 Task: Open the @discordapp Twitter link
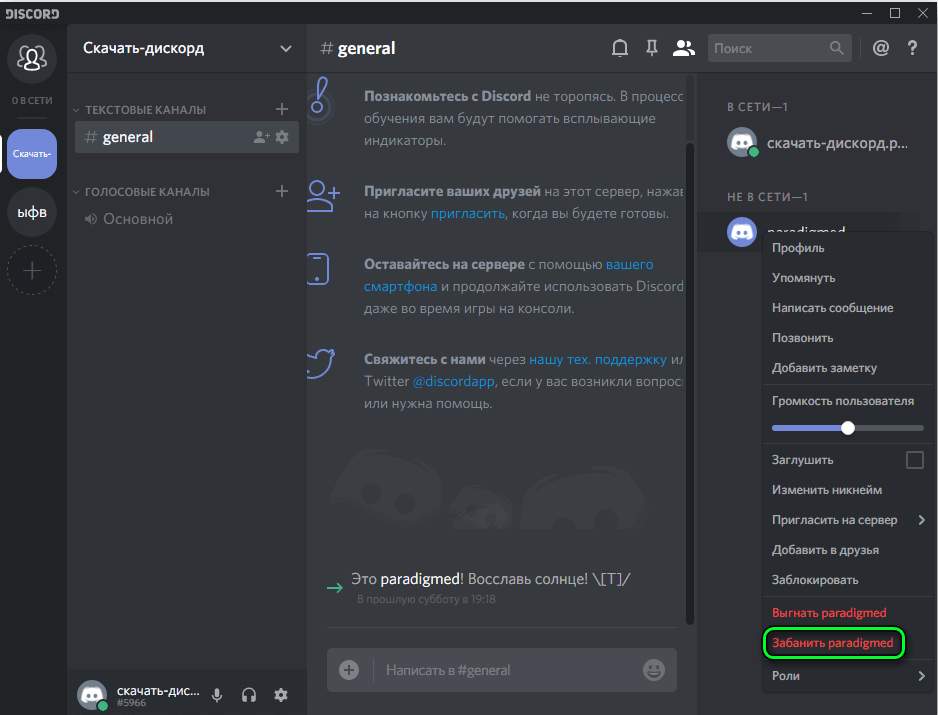pos(453,381)
